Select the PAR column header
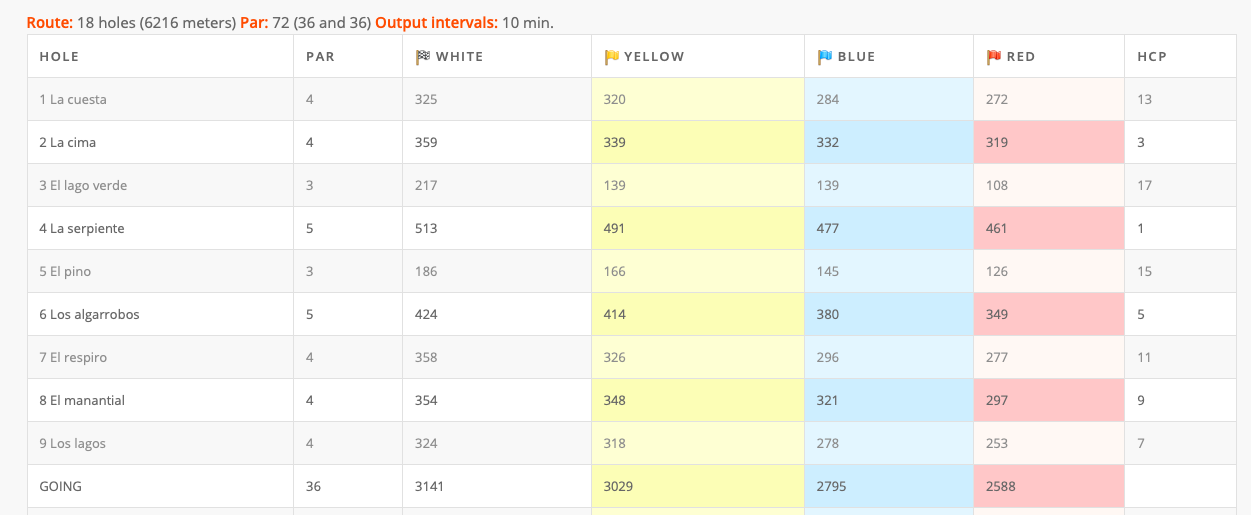The width and height of the screenshot is (1251, 515). pyautogui.click(x=320, y=57)
